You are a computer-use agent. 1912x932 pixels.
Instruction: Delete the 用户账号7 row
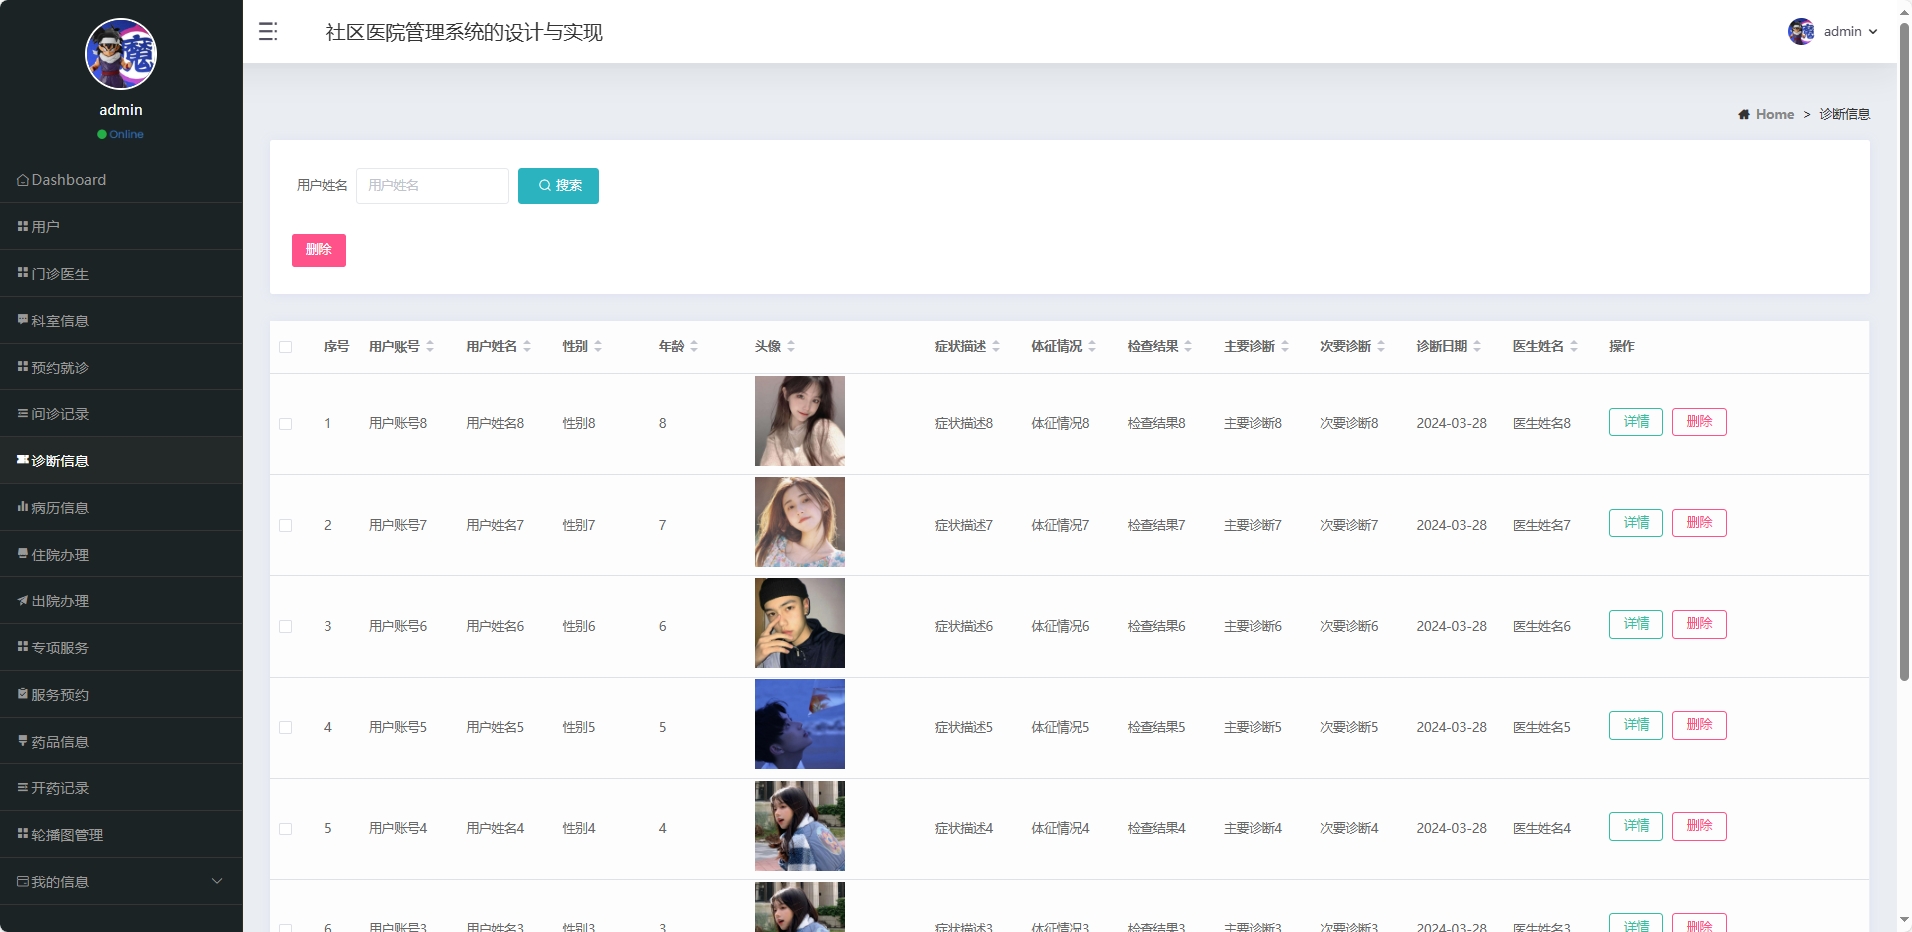tap(1699, 523)
